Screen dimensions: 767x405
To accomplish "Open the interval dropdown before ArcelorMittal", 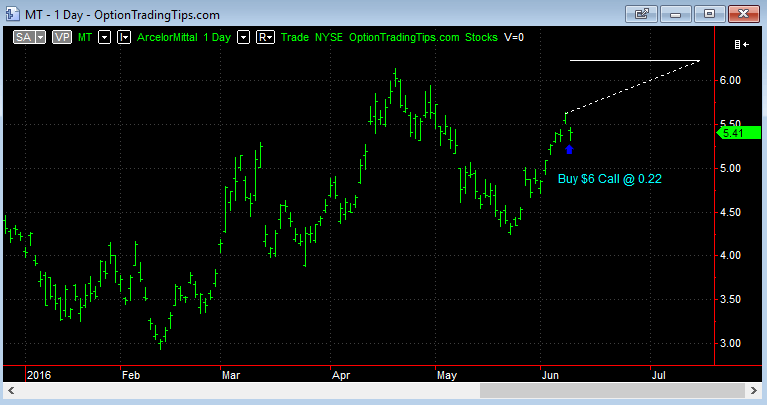I will point(124,37).
